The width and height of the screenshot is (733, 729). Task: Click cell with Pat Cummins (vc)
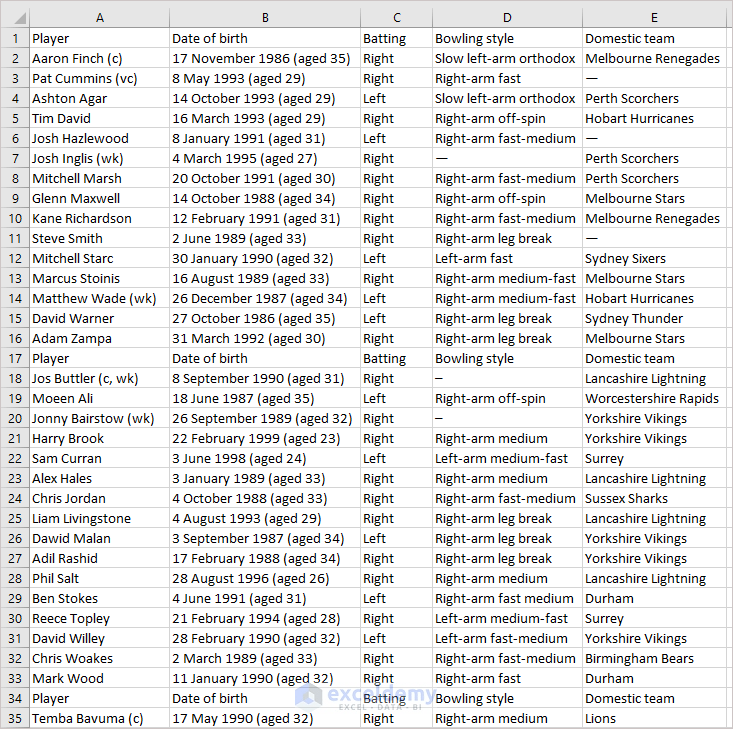point(99,79)
